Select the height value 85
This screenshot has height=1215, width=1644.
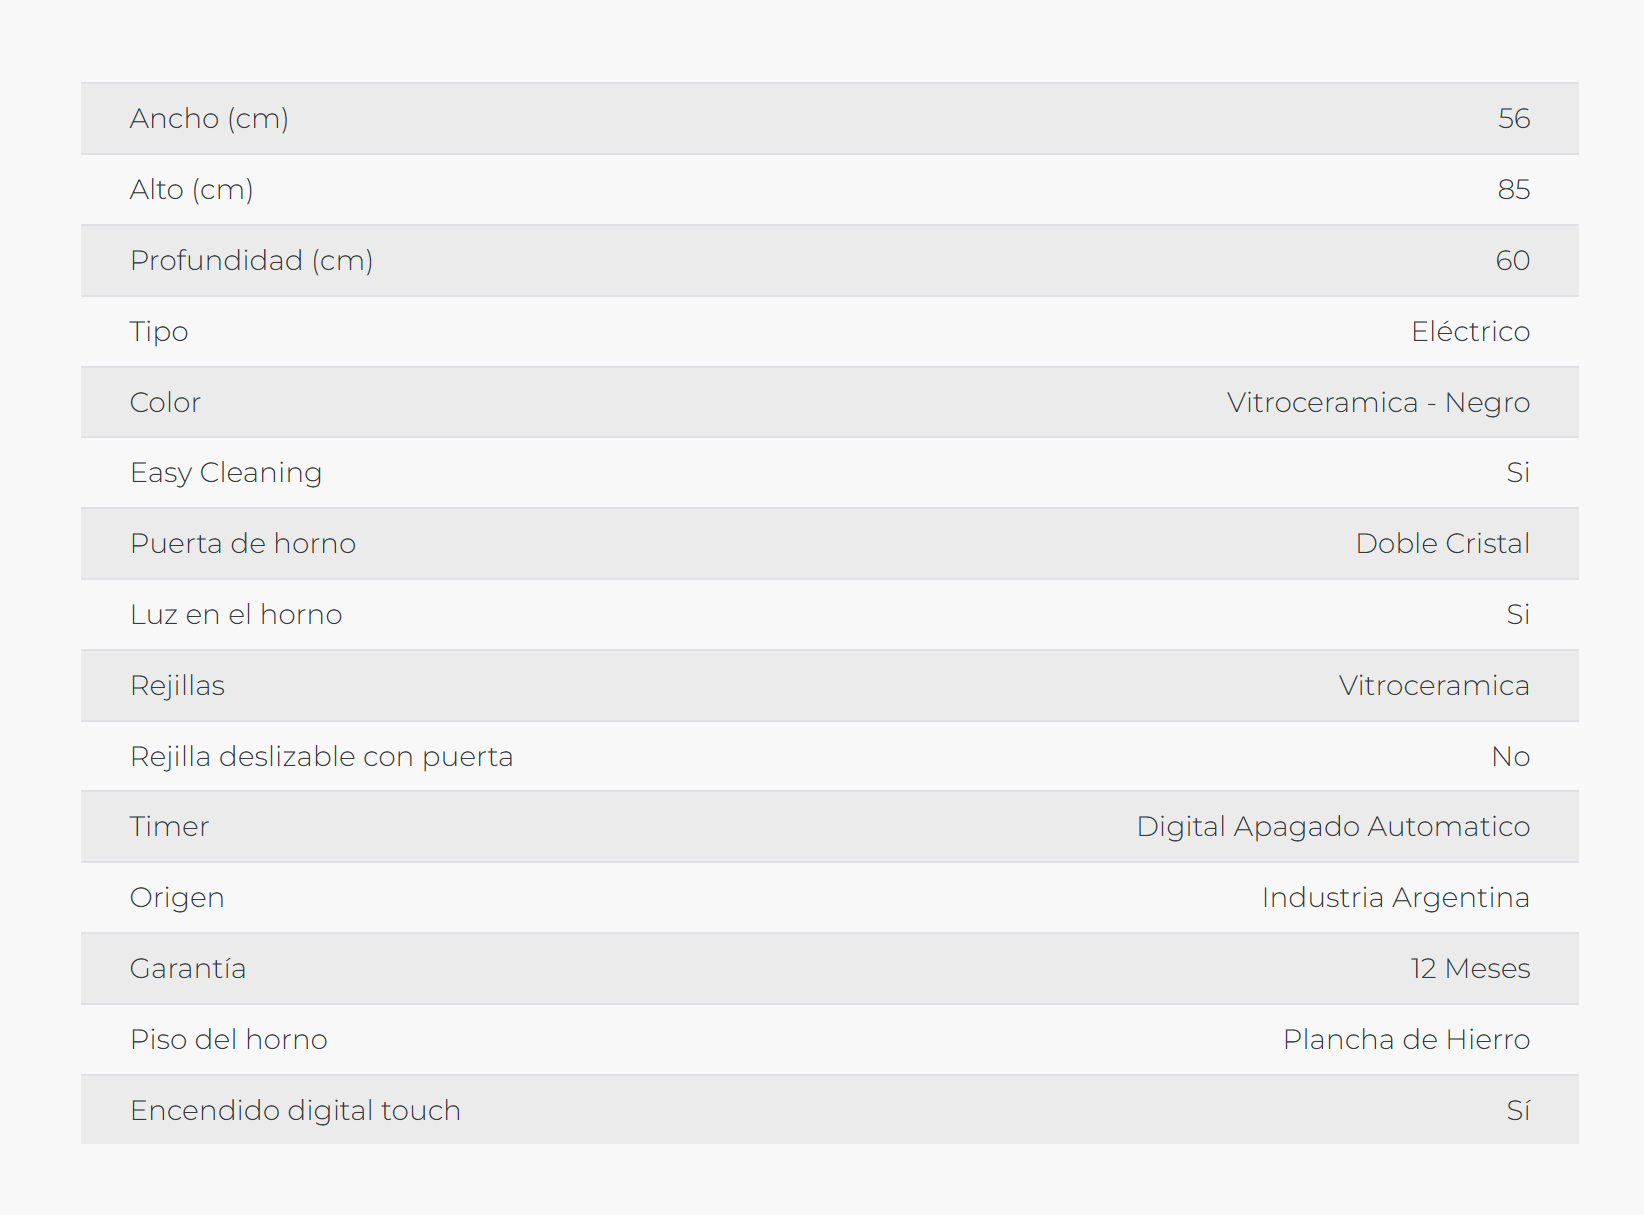[x=1513, y=189]
